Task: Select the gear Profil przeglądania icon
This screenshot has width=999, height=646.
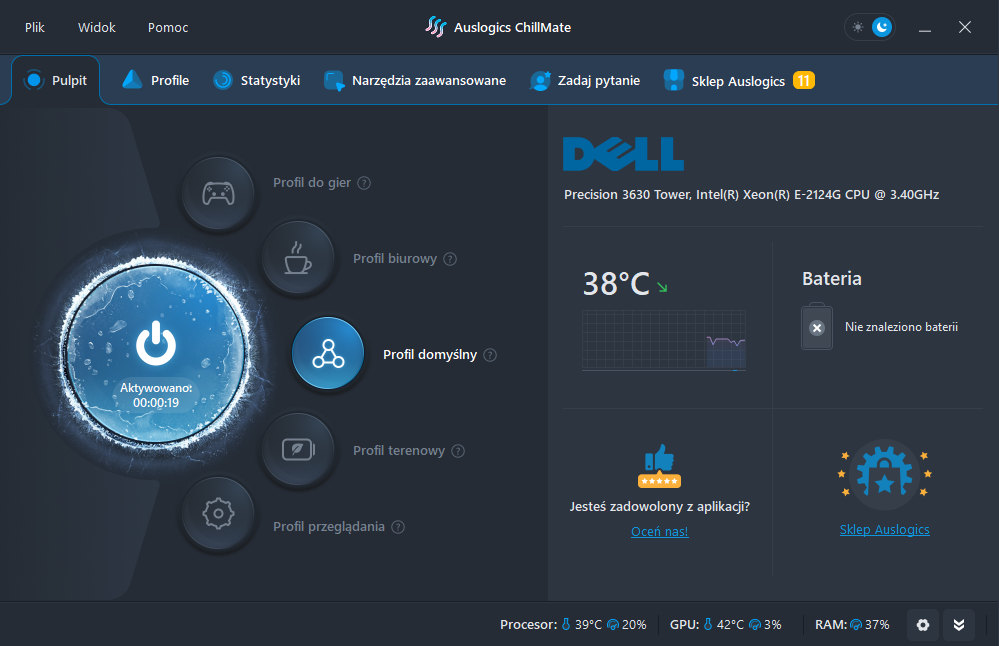Action: (219, 513)
